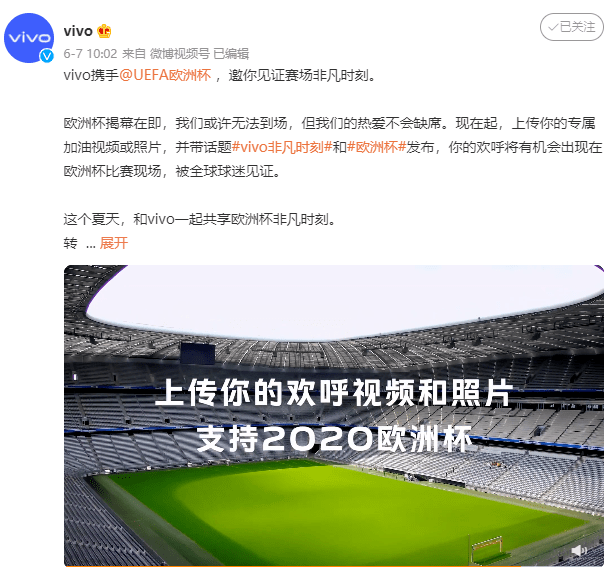Click the 上传你的欢呼视频和照片 video caption
This screenshot has height=567, width=611.
coord(334,392)
